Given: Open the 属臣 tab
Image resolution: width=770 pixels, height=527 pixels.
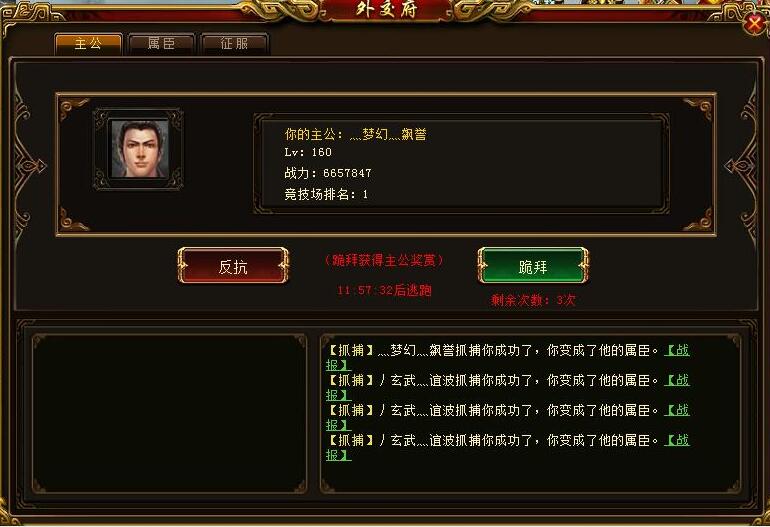Looking at the screenshot, I should coord(161,44).
